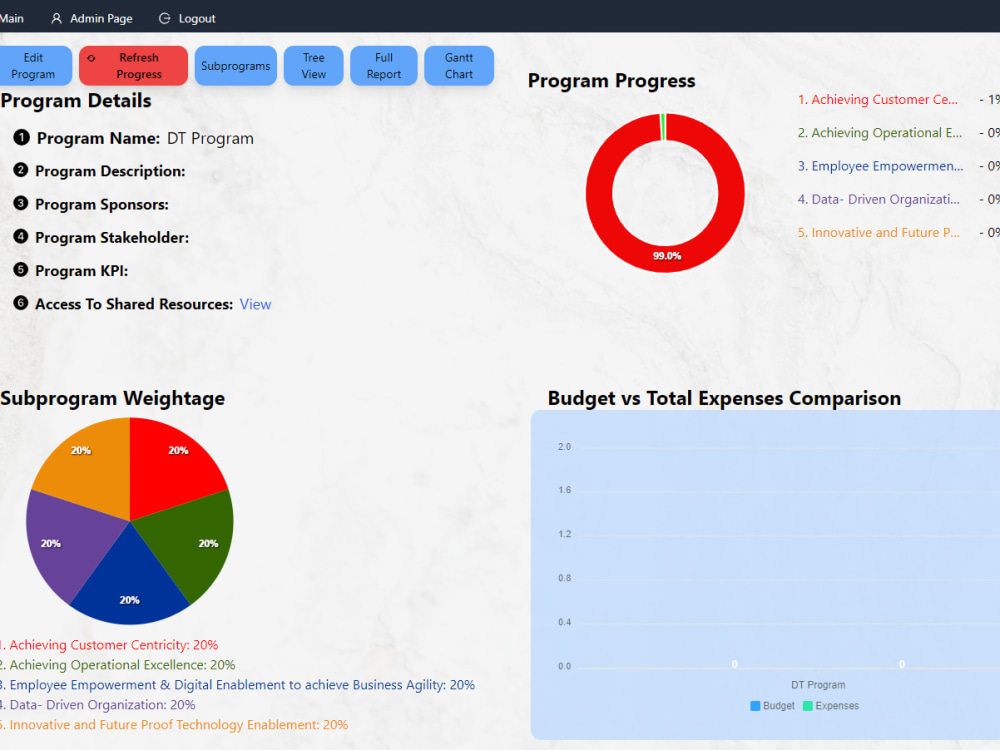Click the 'DT Program' program name value
Screen dimensions: 1000x750
tap(210, 138)
